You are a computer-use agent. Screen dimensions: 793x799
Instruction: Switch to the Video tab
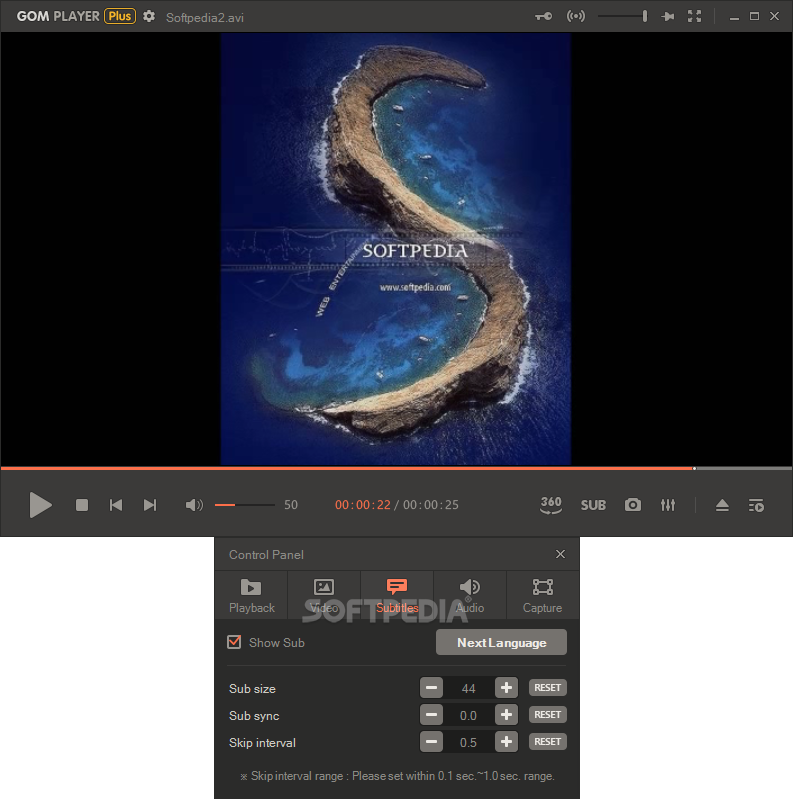tap(324, 595)
